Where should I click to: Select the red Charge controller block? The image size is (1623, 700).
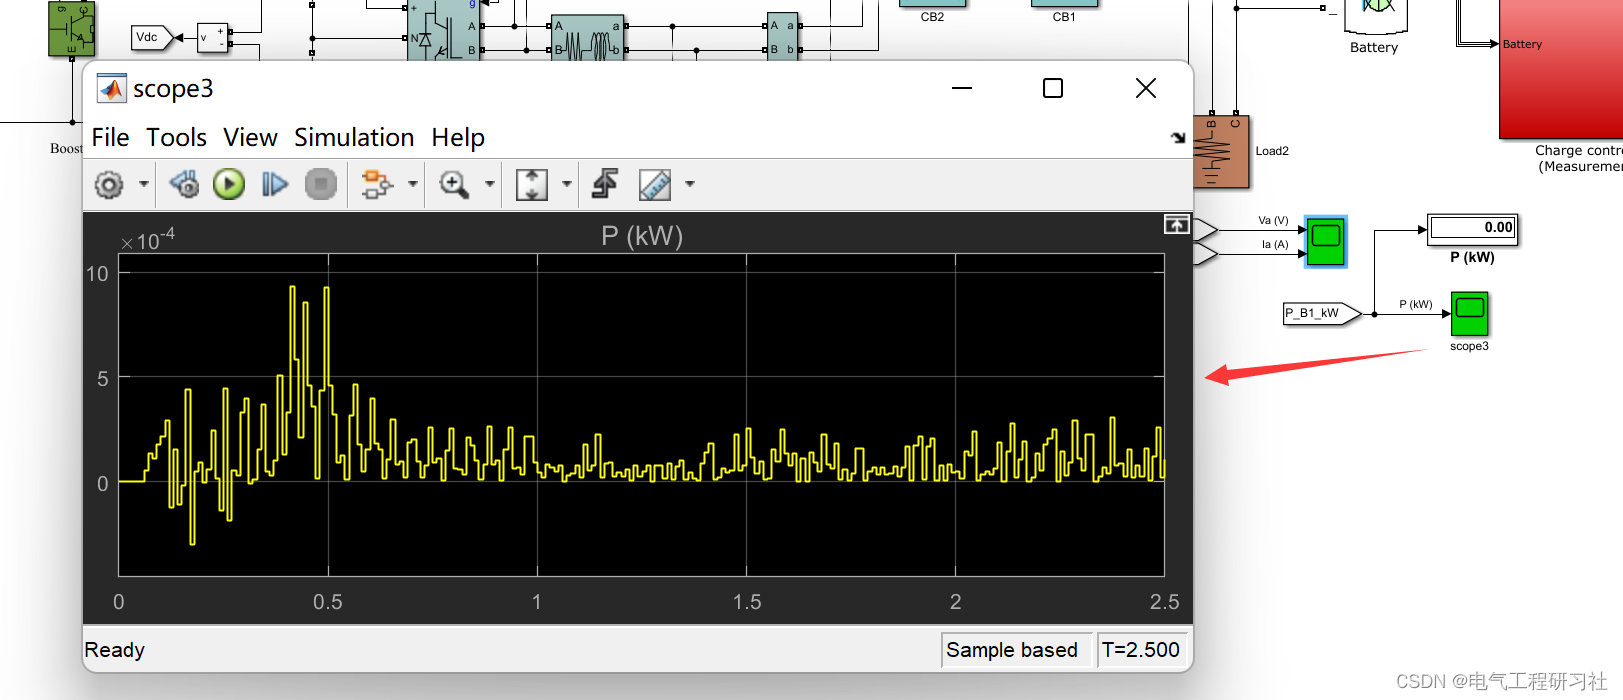point(1561,70)
